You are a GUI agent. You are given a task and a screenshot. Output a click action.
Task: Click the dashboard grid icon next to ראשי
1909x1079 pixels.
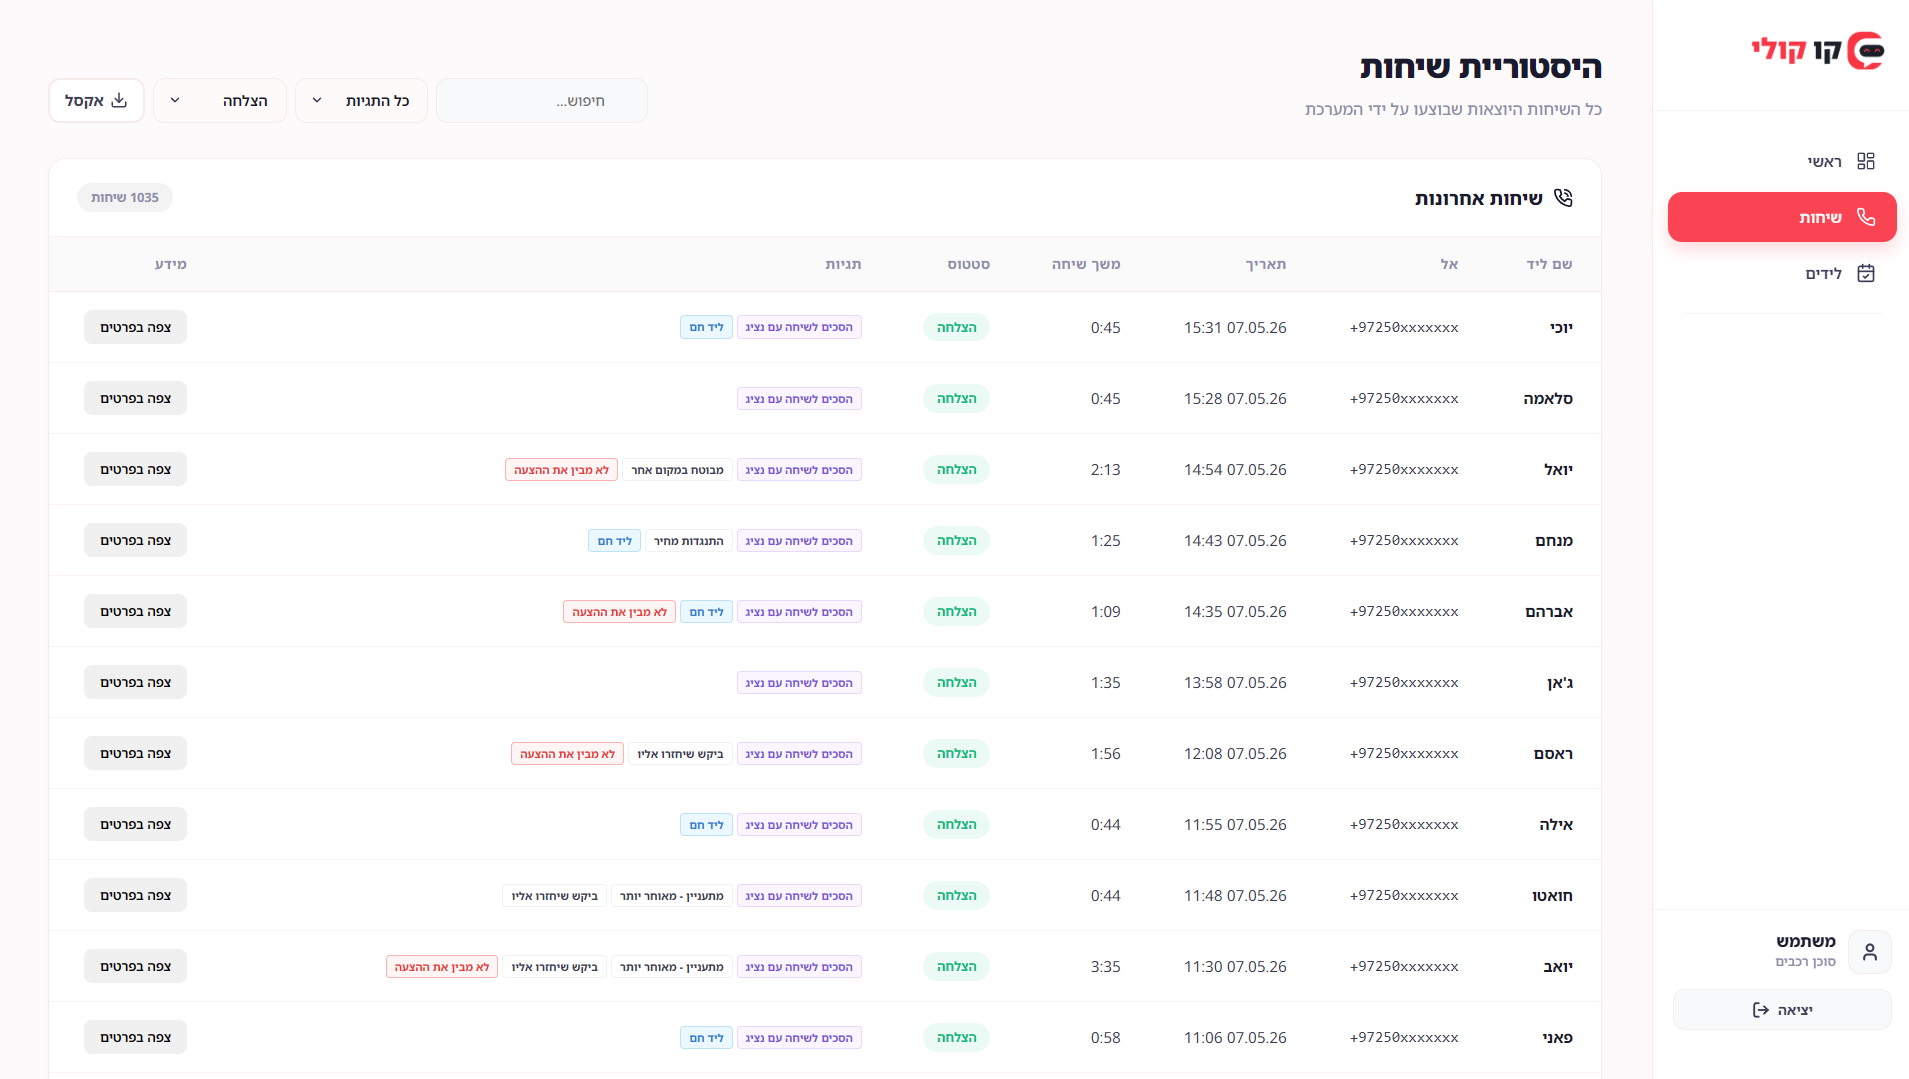[1866, 161]
